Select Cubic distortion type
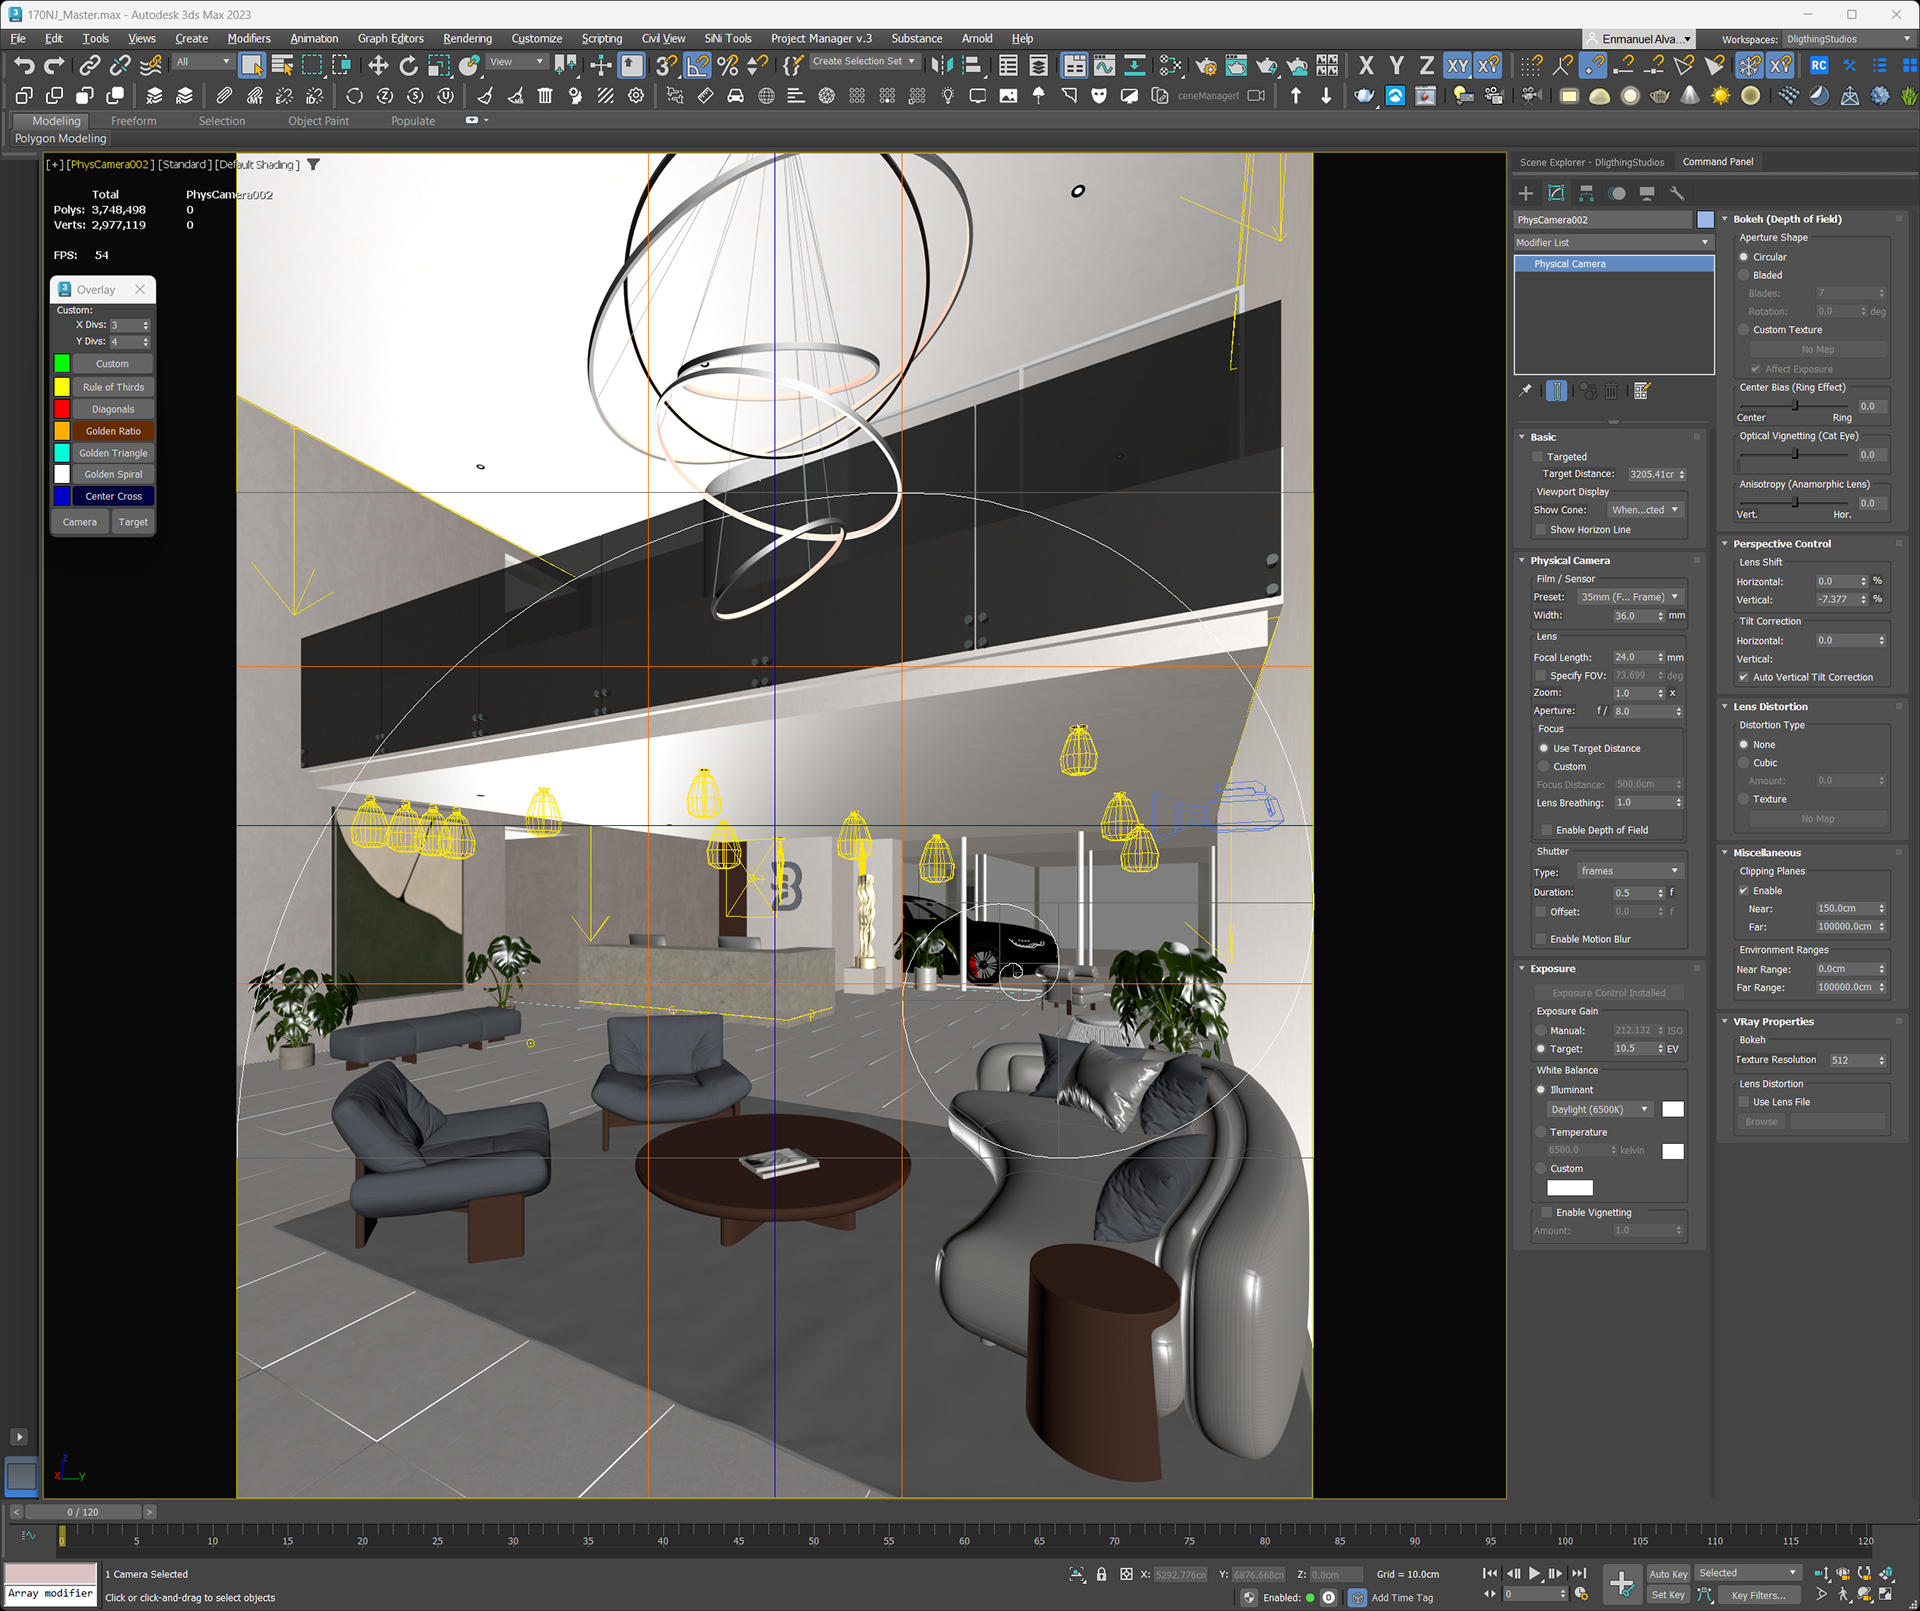This screenshot has width=1920, height=1611. [1744, 763]
